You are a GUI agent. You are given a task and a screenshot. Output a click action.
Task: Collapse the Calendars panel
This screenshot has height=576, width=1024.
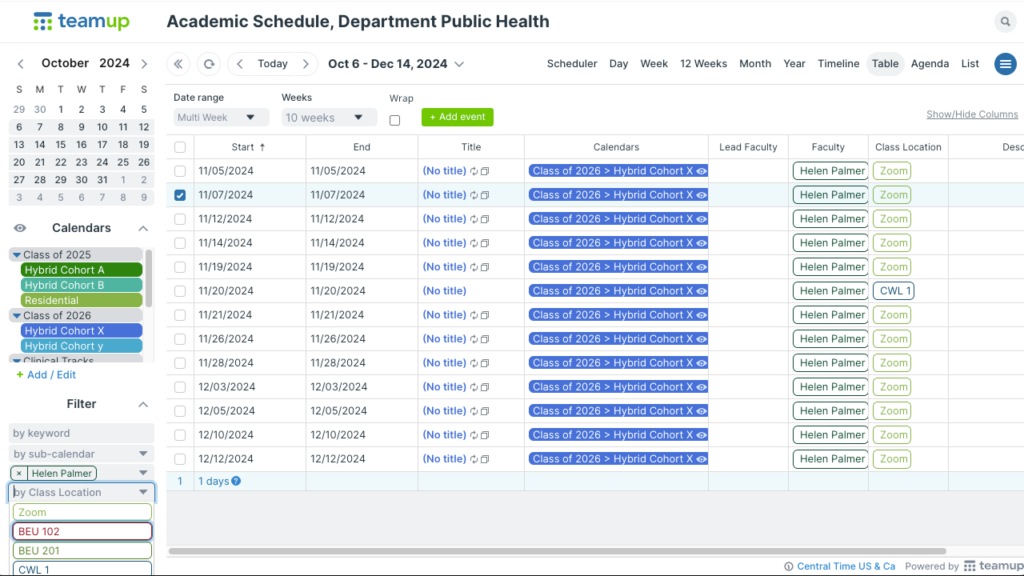(143, 229)
